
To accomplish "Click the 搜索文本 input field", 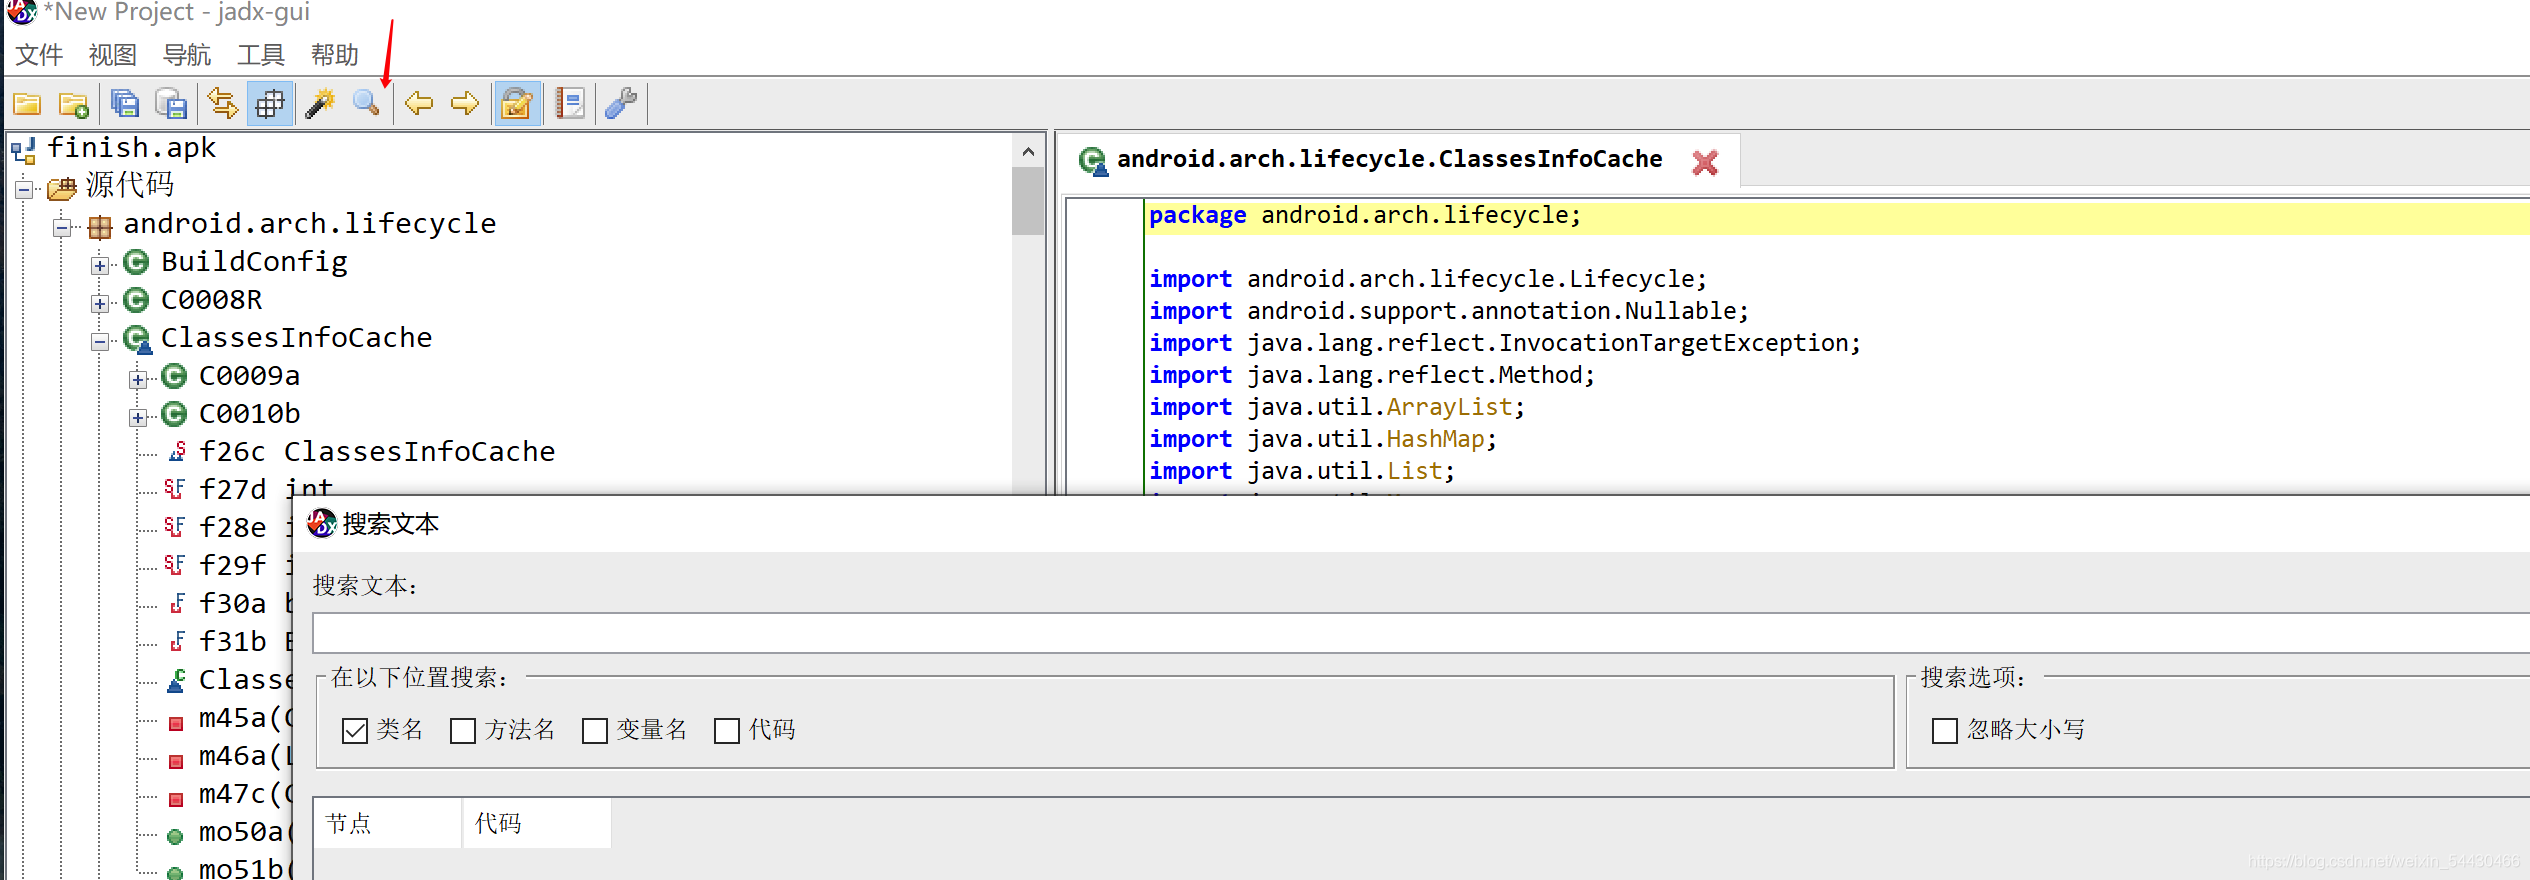I will (x=1420, y=633).
